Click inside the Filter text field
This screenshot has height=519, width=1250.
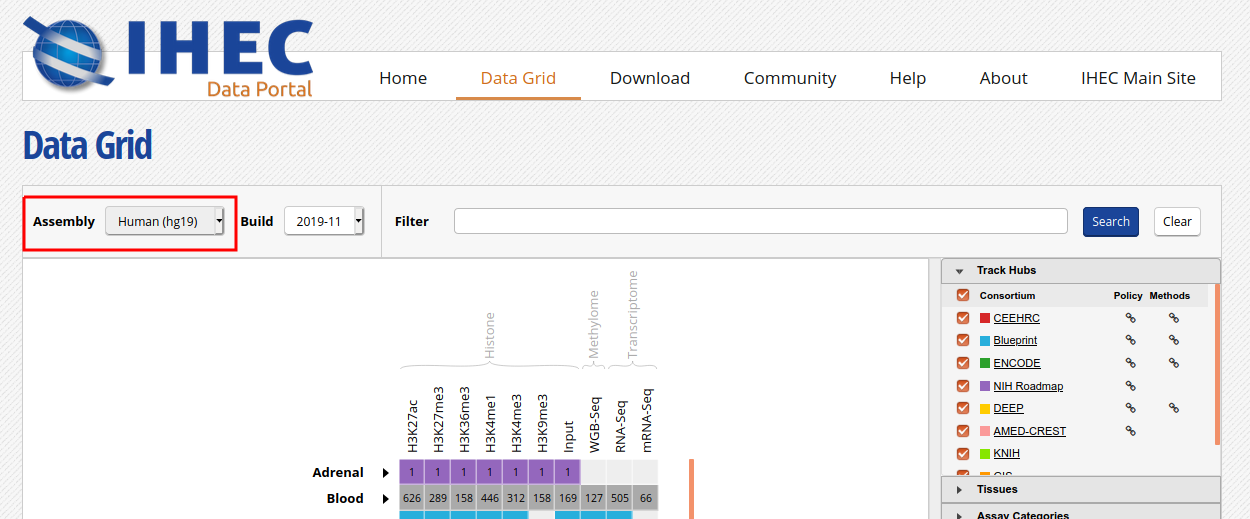pos(760,221)
